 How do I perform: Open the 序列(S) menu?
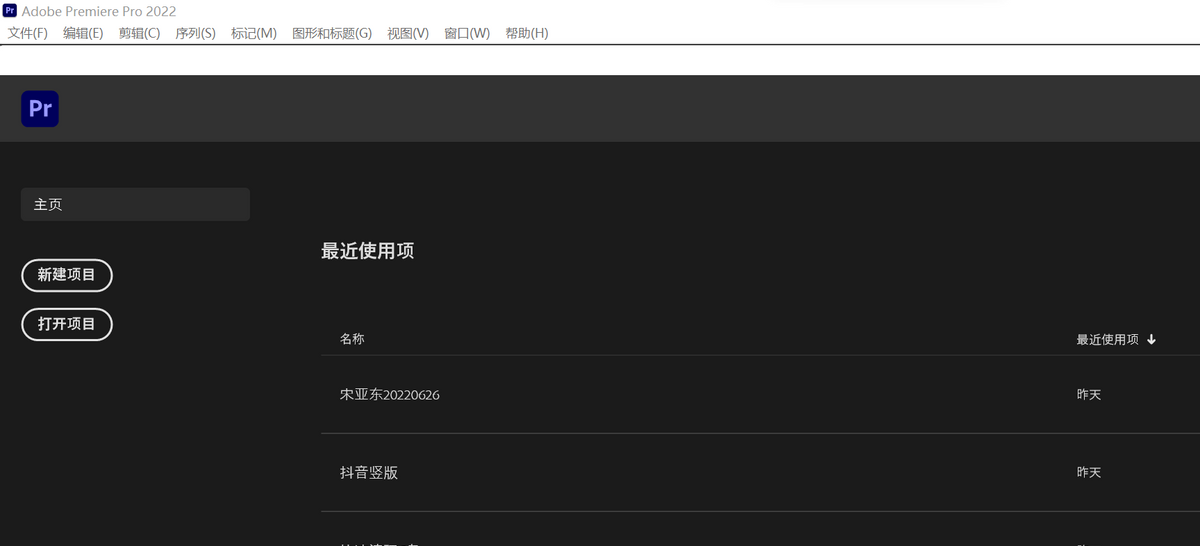click(x=195, y=33)
